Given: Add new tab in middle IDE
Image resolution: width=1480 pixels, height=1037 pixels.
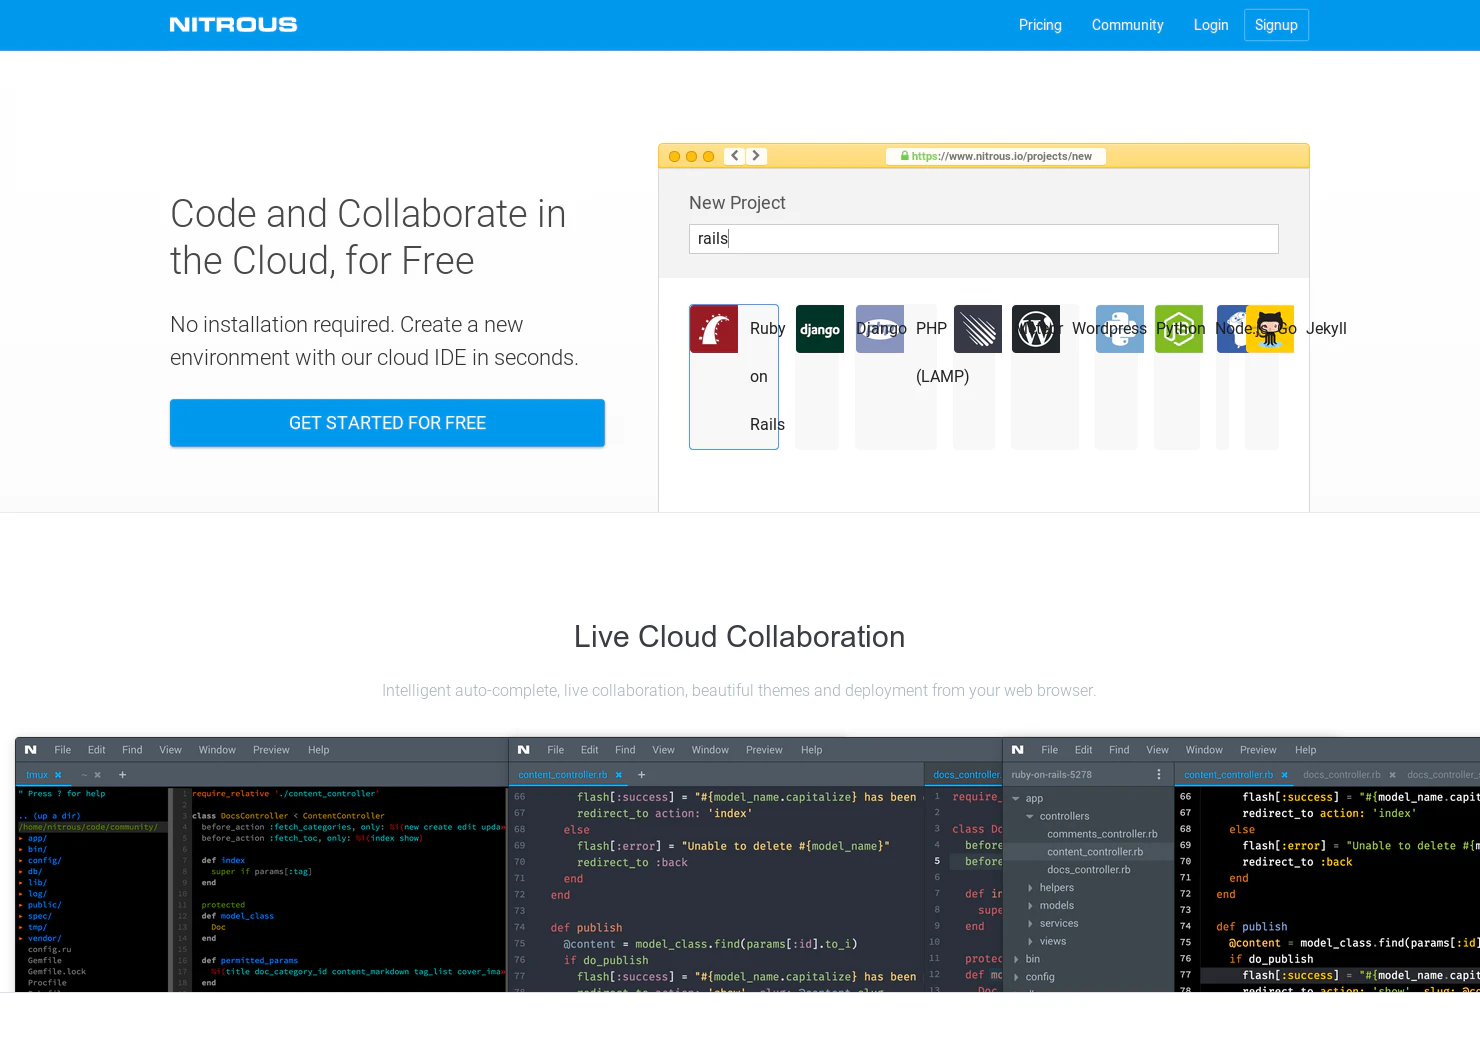Looking at the screenshot, I should [642, 775].
